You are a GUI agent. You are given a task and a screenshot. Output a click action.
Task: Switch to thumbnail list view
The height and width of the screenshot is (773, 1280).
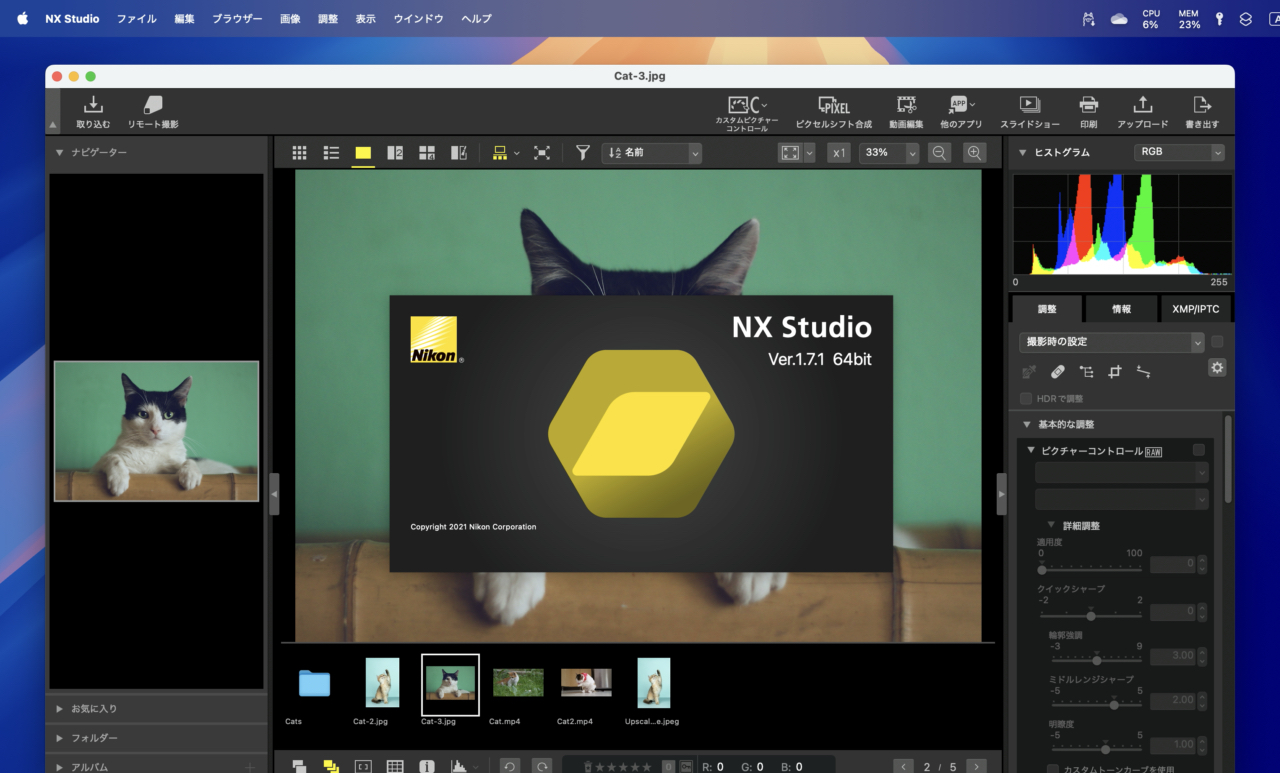pos(331,153)
